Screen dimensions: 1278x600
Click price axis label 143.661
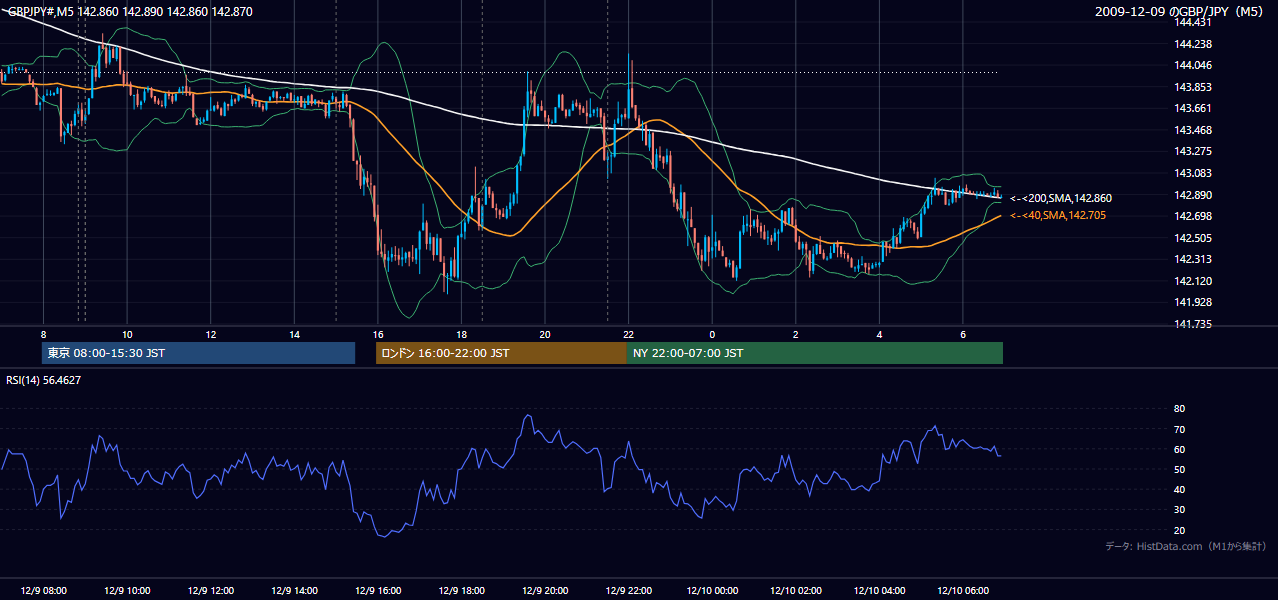coord(1192,108)
